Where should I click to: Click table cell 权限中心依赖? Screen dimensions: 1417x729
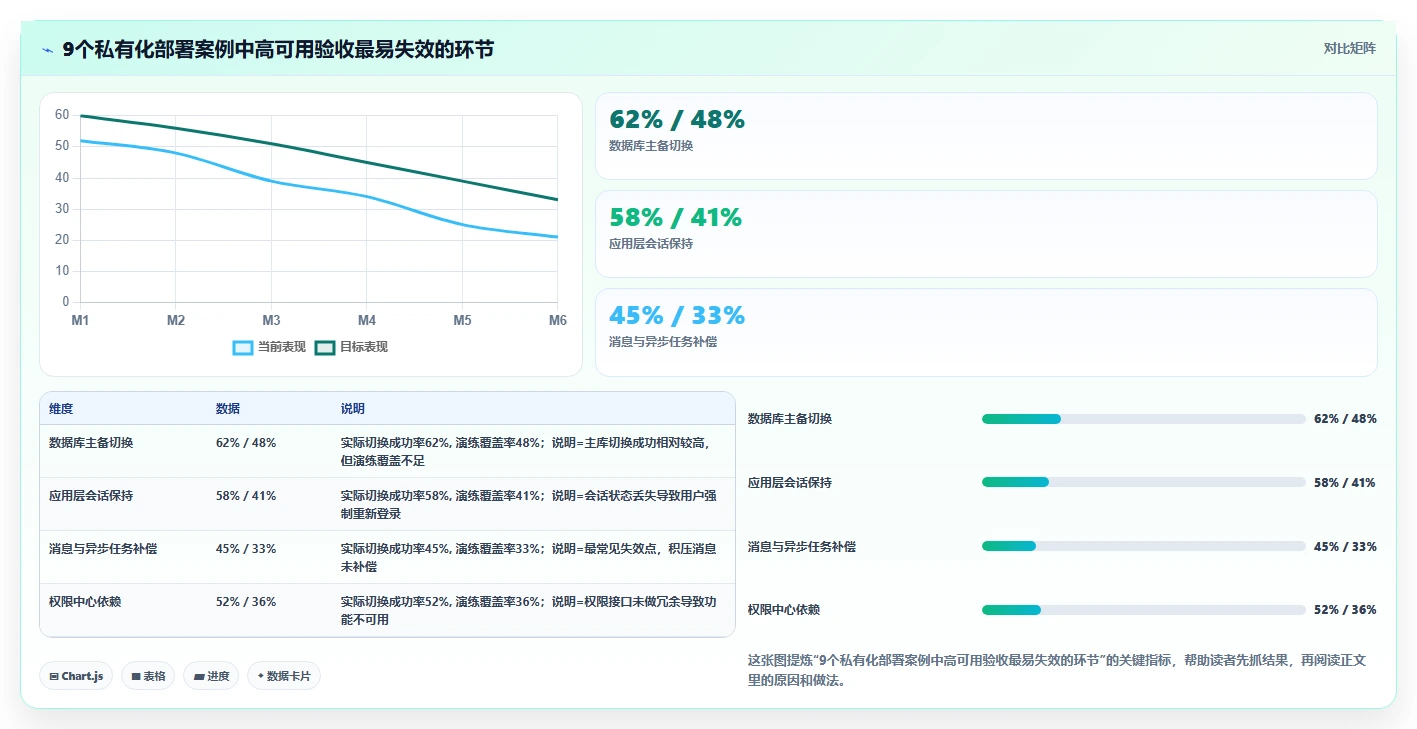click(x=85, y=601)
